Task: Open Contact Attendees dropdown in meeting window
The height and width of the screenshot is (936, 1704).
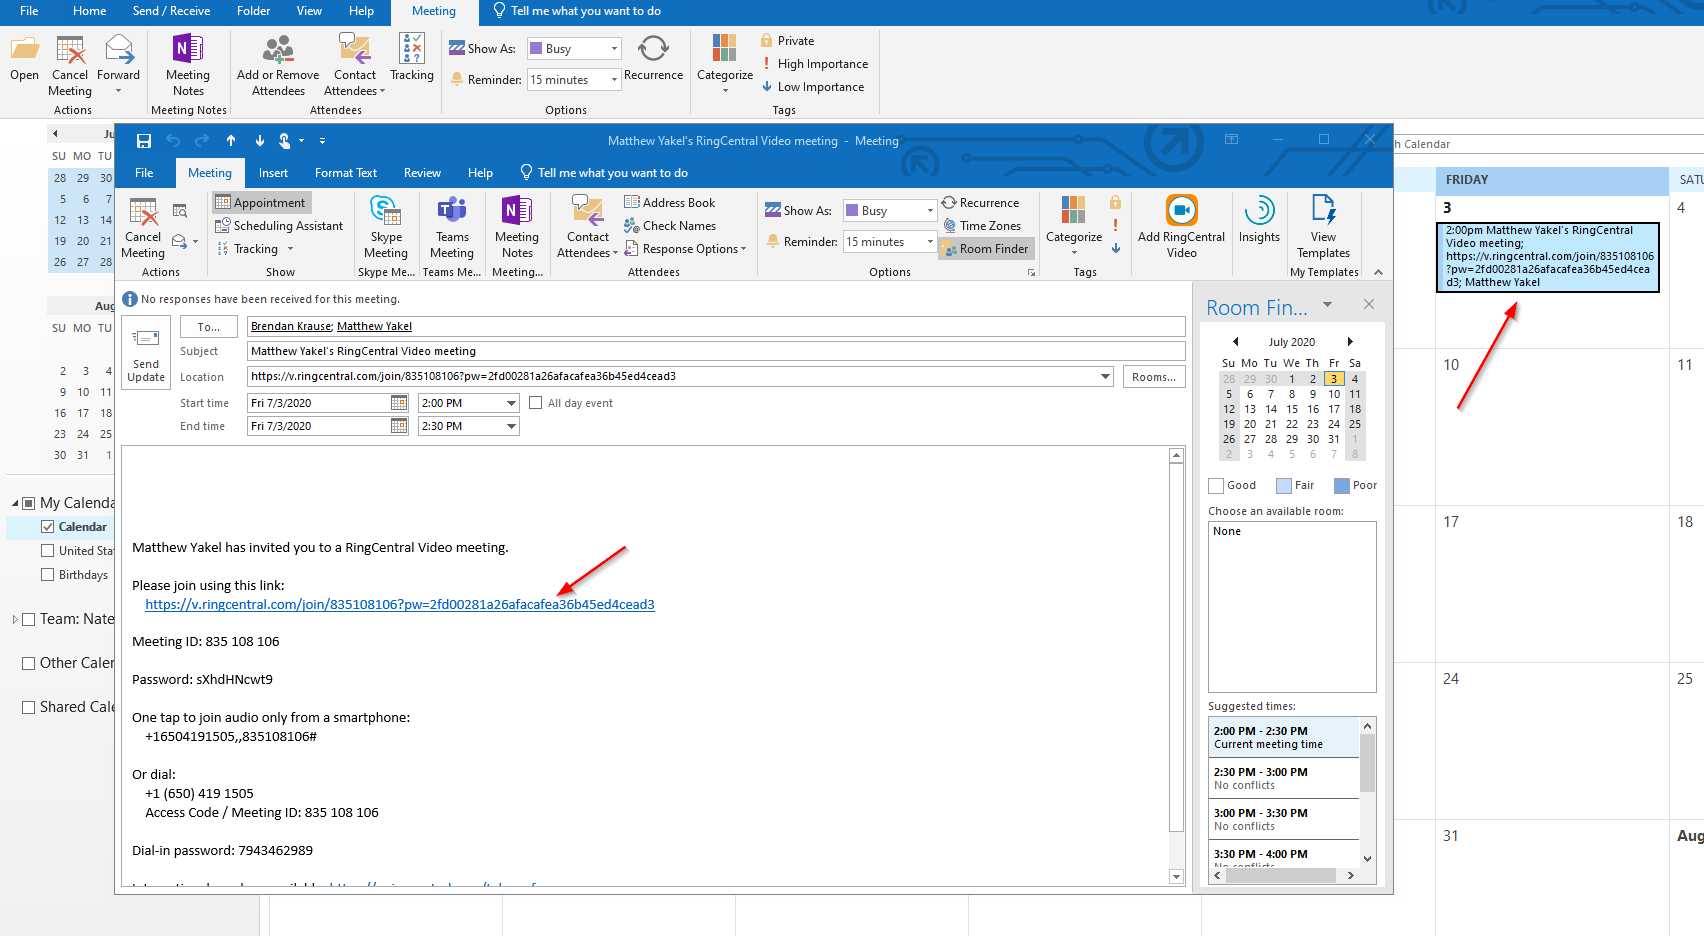Action: pos(587,228)
